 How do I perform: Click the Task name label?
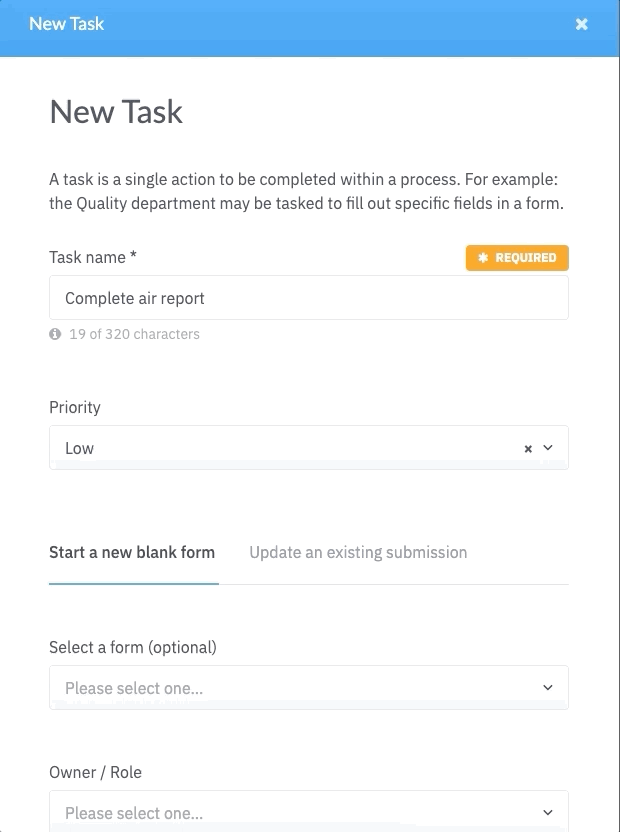tap(93, 257)
